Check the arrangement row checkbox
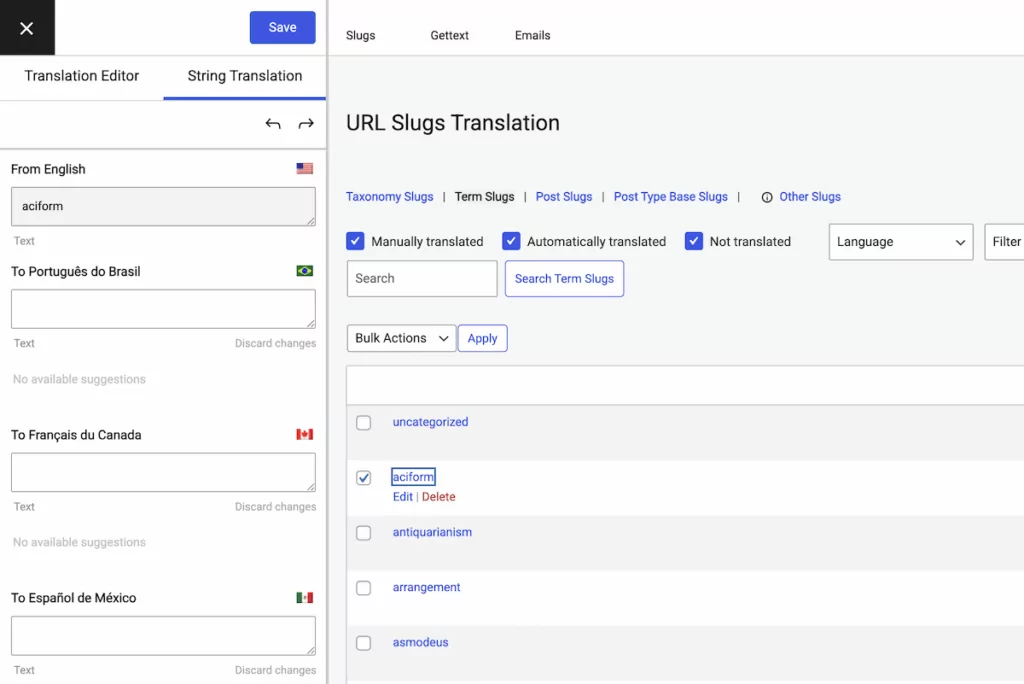The width and height of the screenshot is (1024, 684). coord(364,588)
